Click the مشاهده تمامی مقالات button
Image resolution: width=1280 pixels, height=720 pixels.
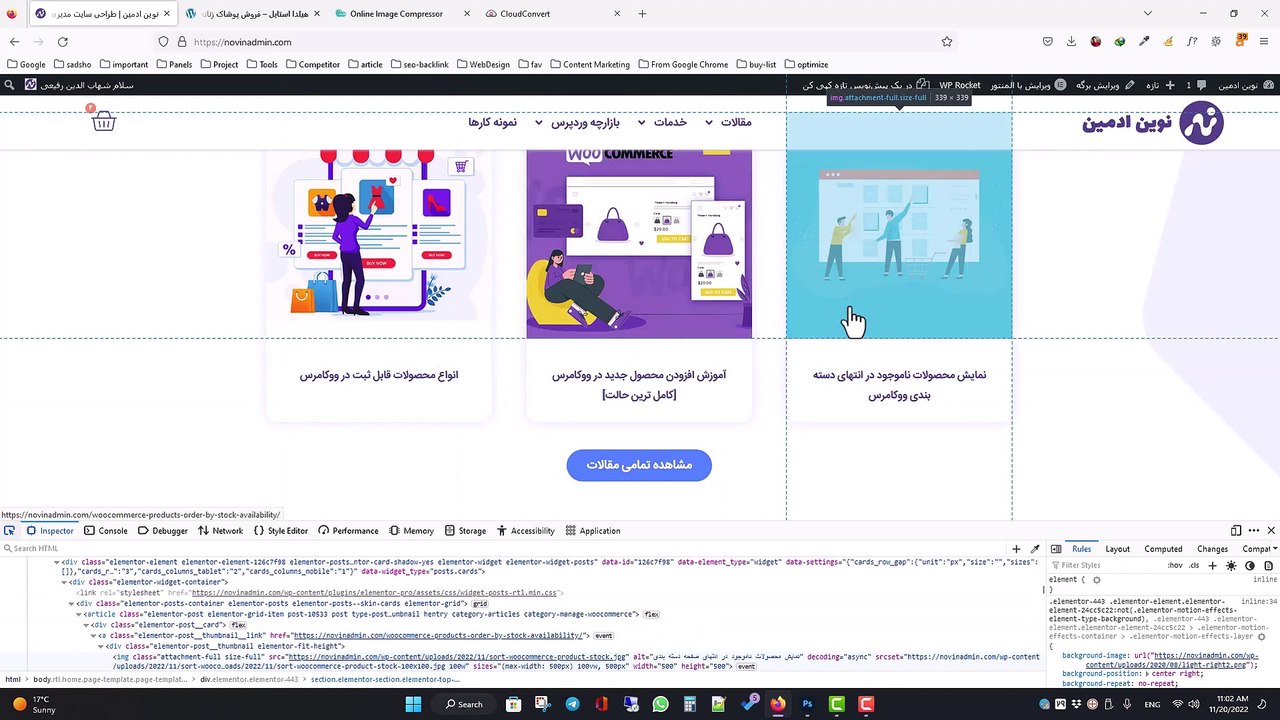[x=639, y=465]
